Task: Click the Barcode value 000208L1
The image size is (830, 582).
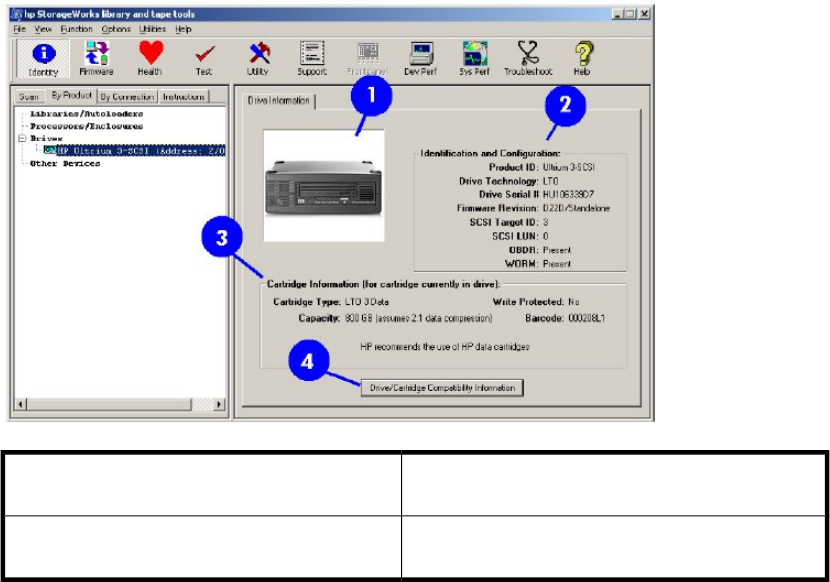Action: pyautogui.click(x=587, y=318)
